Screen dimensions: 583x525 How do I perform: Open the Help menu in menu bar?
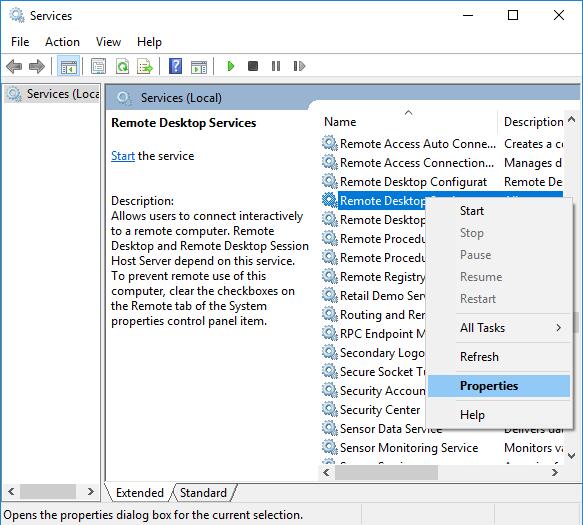149,42
